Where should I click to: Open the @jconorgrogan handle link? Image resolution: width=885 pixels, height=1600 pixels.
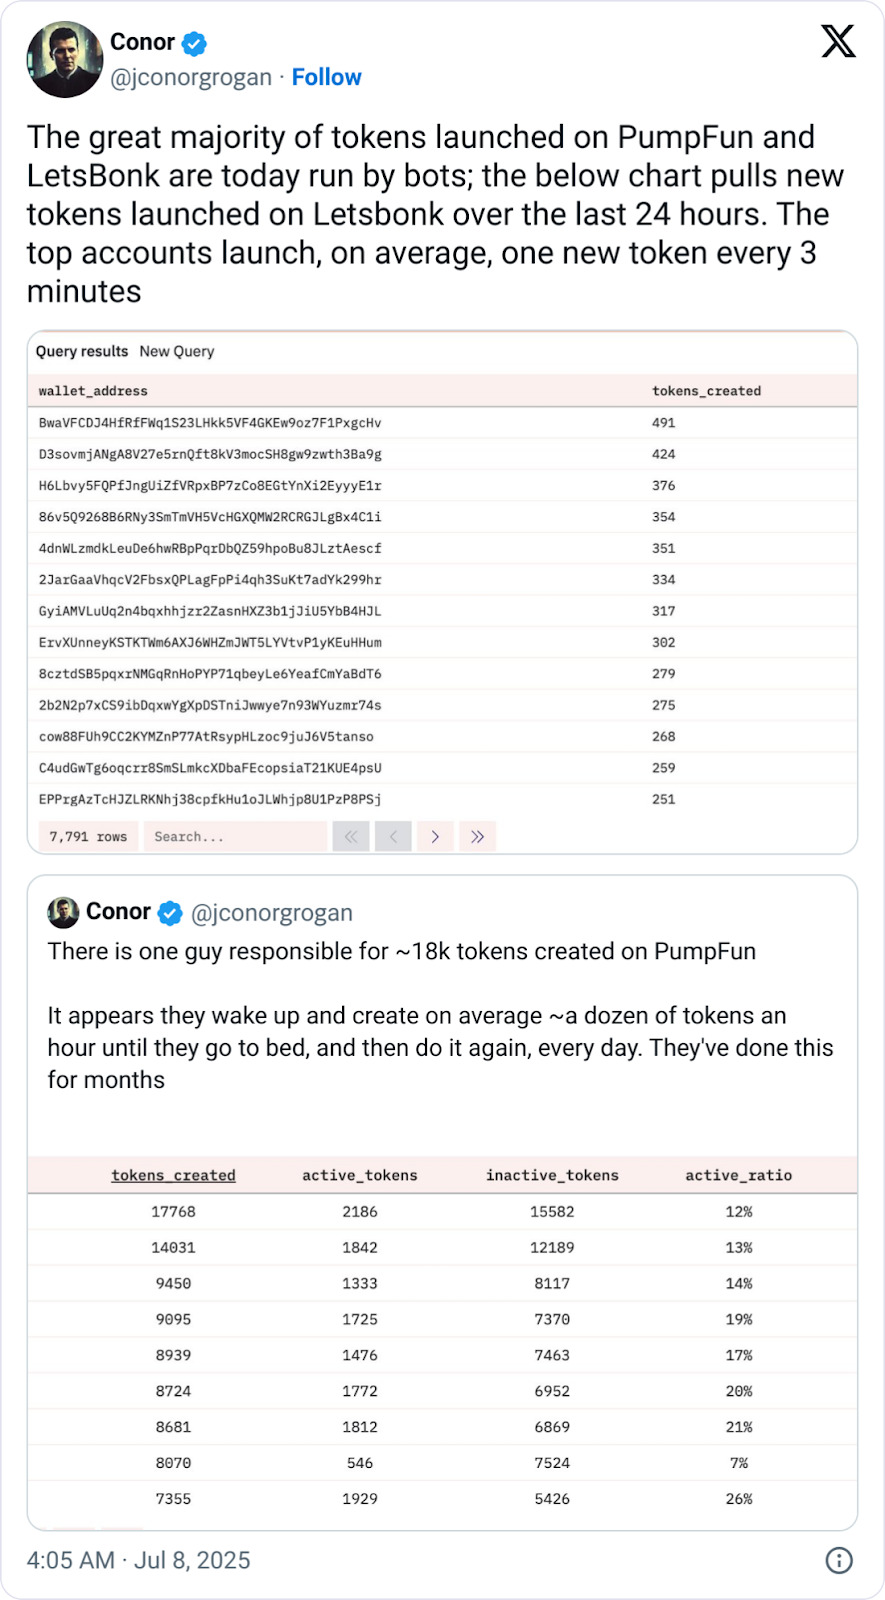pyautogui.click(x=191, y=77)
